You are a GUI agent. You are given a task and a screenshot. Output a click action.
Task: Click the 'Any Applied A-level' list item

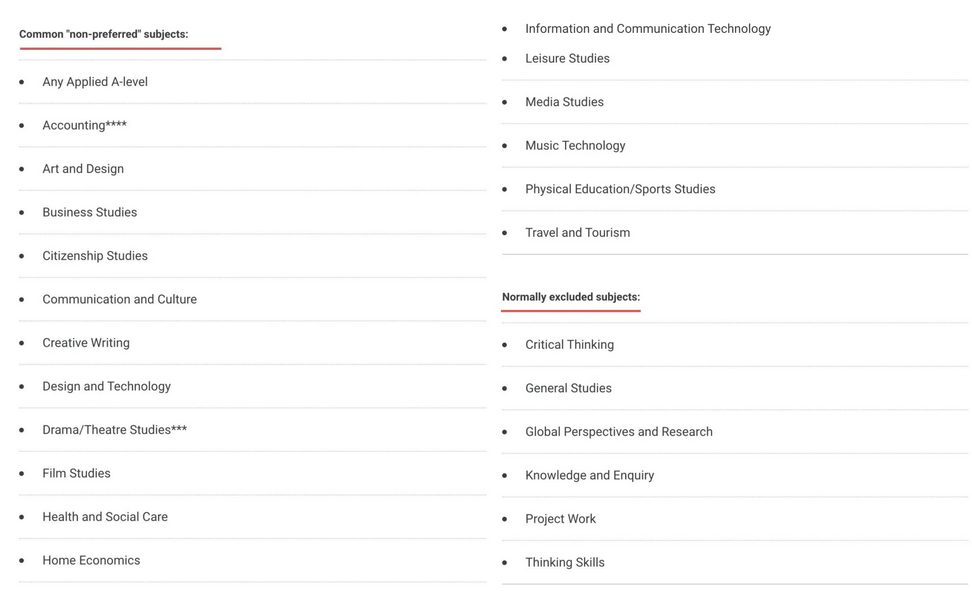pyautogui.click(x=95, y=82)
